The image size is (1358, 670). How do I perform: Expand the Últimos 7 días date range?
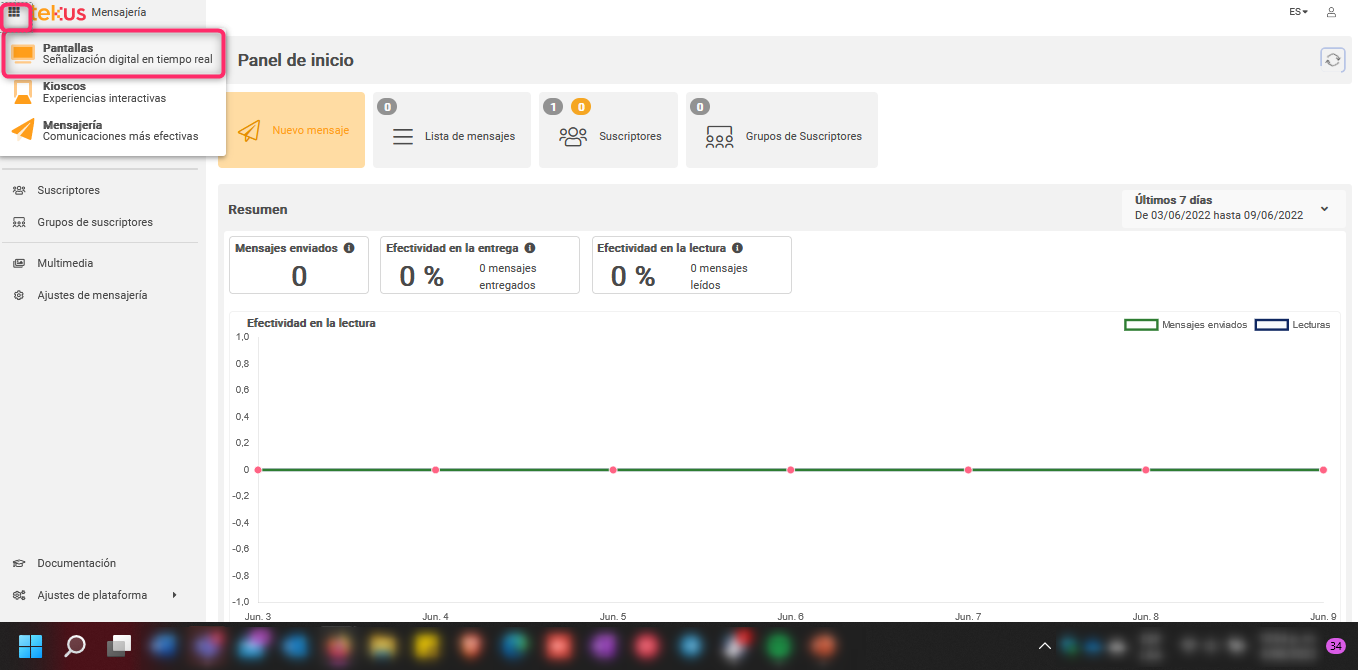pos(1232,208)
